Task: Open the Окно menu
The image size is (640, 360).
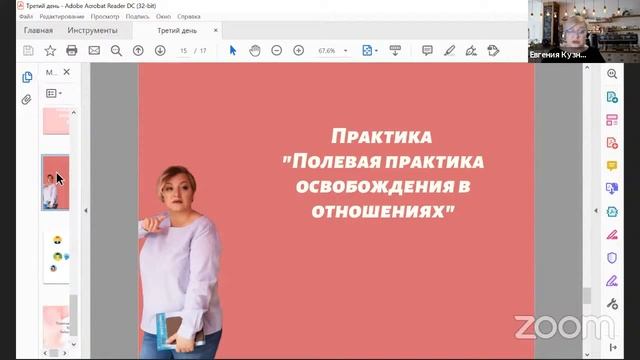Action: (163, 17)
